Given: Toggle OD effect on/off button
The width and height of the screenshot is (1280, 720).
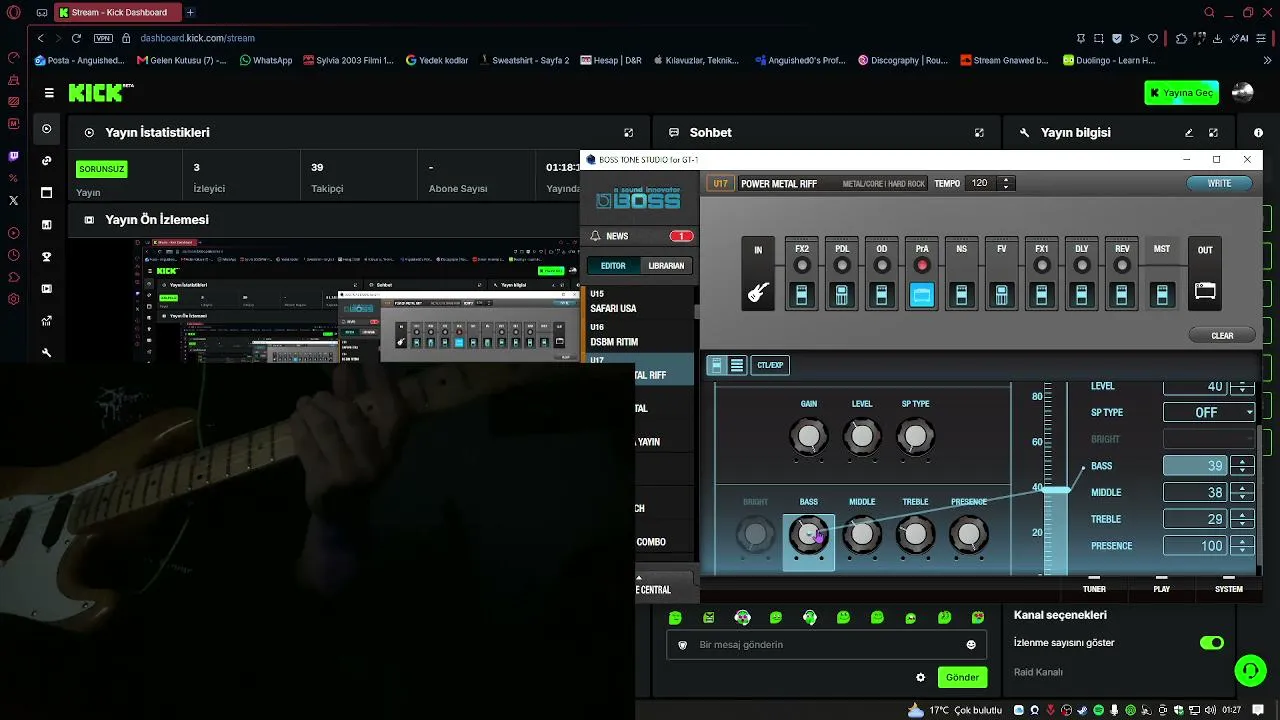Looking at the screenshot, I should 882,265.
